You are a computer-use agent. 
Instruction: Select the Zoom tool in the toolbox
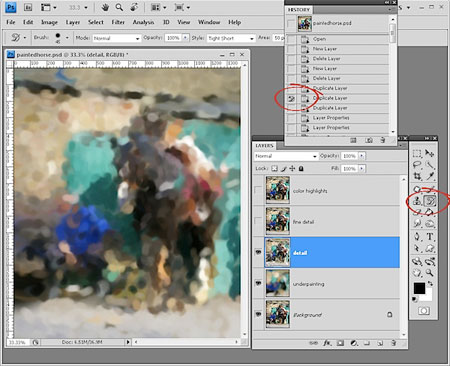click(x=430, y=273)
